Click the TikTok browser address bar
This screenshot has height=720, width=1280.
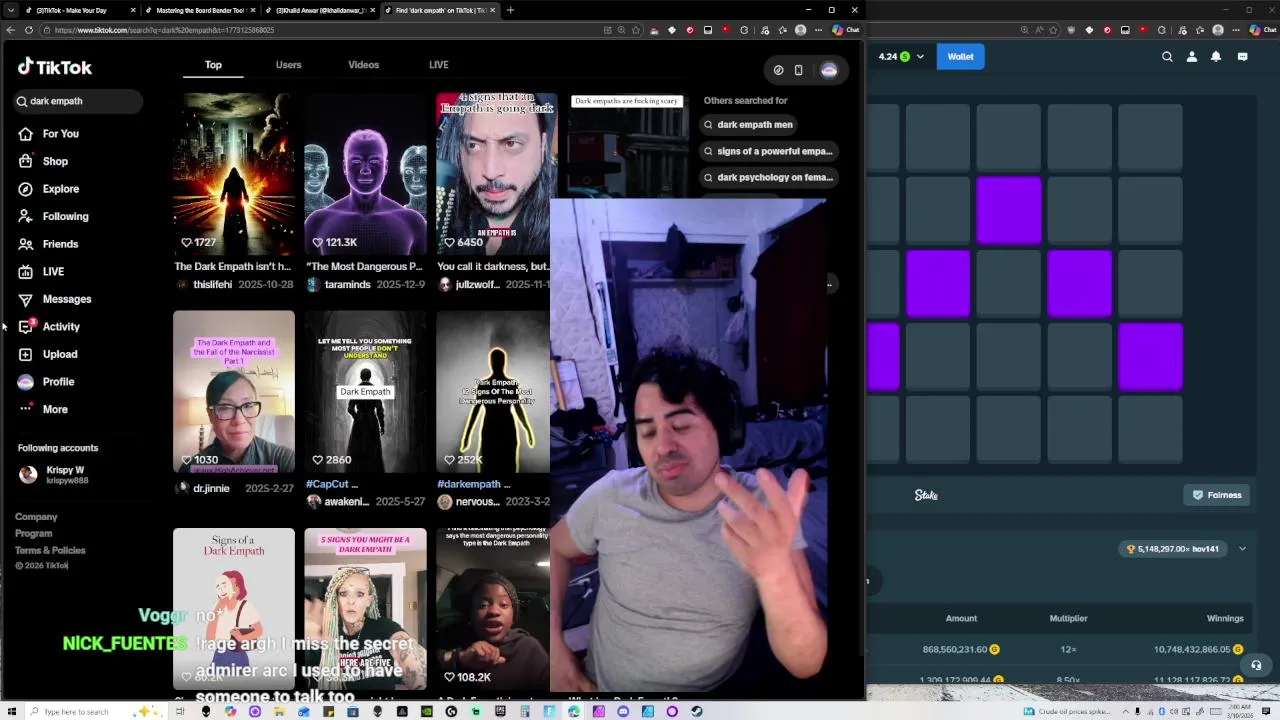tap(320, 30)
